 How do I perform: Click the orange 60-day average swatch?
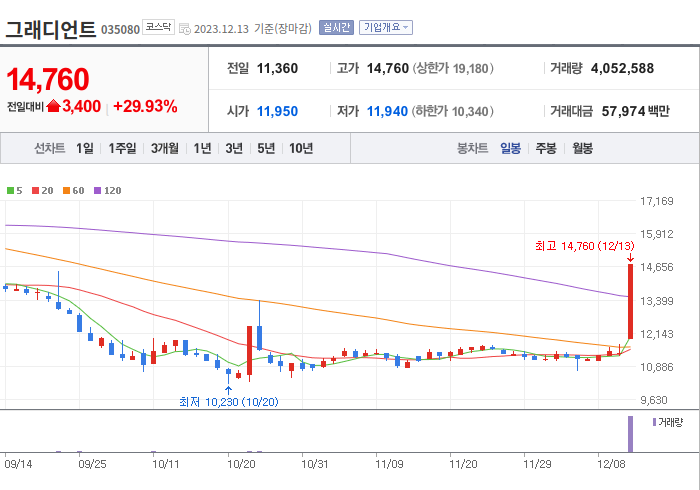pos(67,191)
